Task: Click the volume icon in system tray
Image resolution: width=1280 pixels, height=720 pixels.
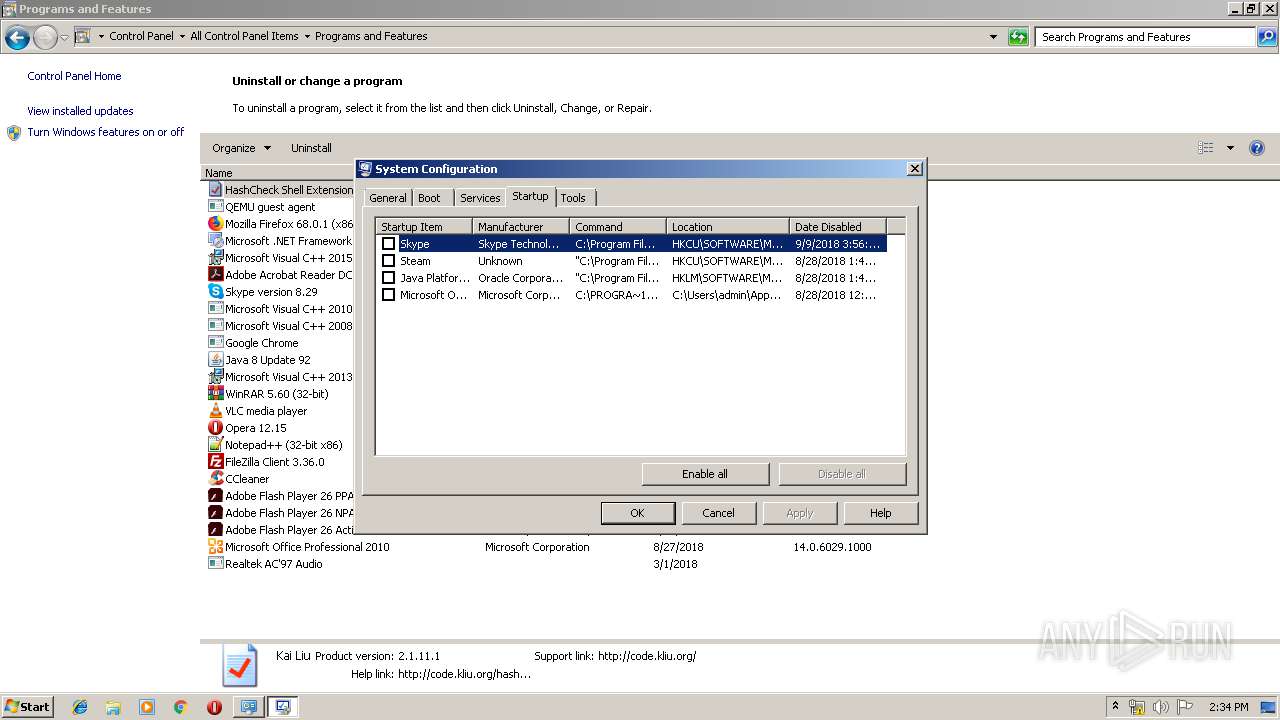Action: tap(1161, 707)
